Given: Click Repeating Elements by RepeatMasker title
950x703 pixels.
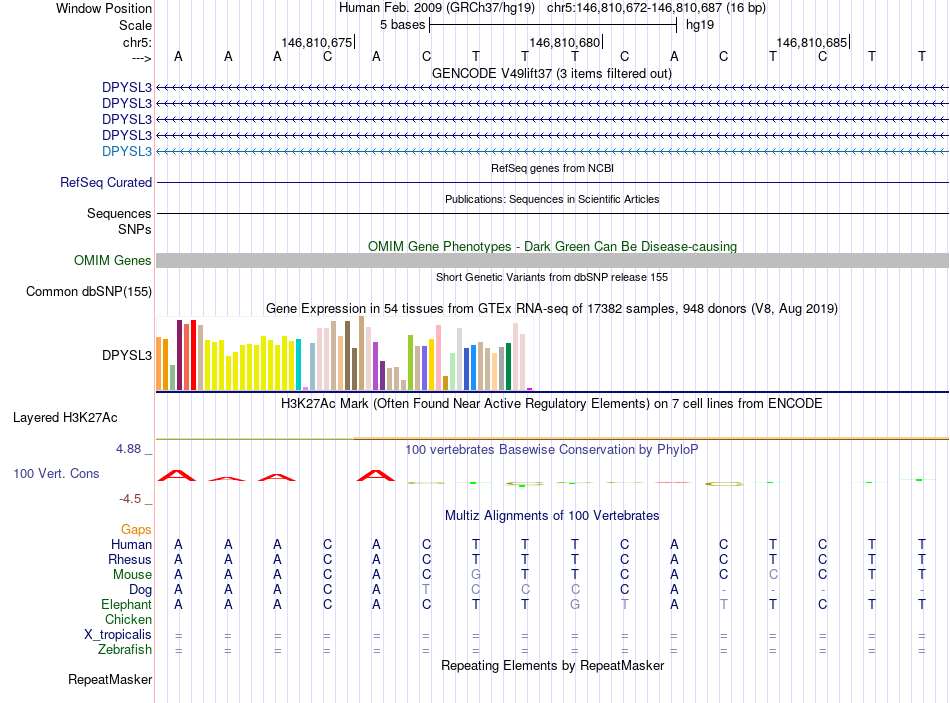Looking at the screenshot, I should coord(552,665).
